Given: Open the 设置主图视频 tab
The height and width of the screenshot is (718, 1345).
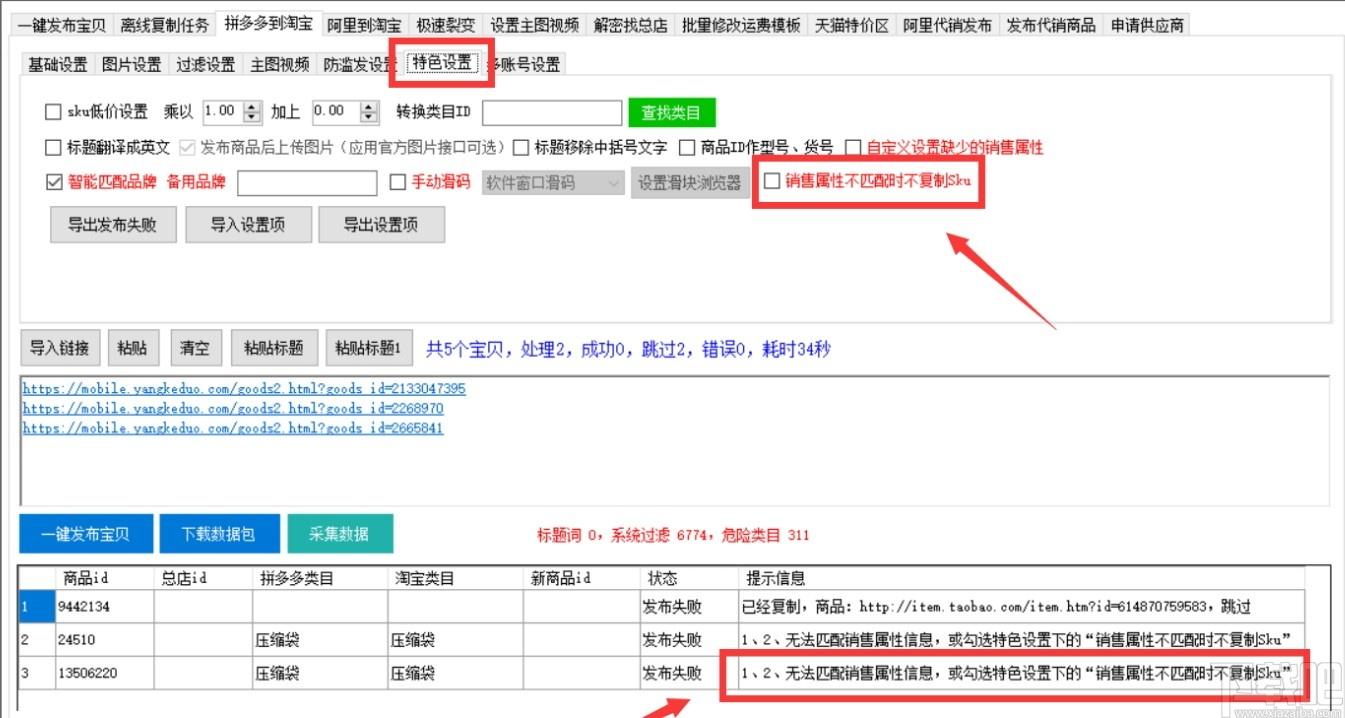Looking at the screenshot, I should pos(534,25).
